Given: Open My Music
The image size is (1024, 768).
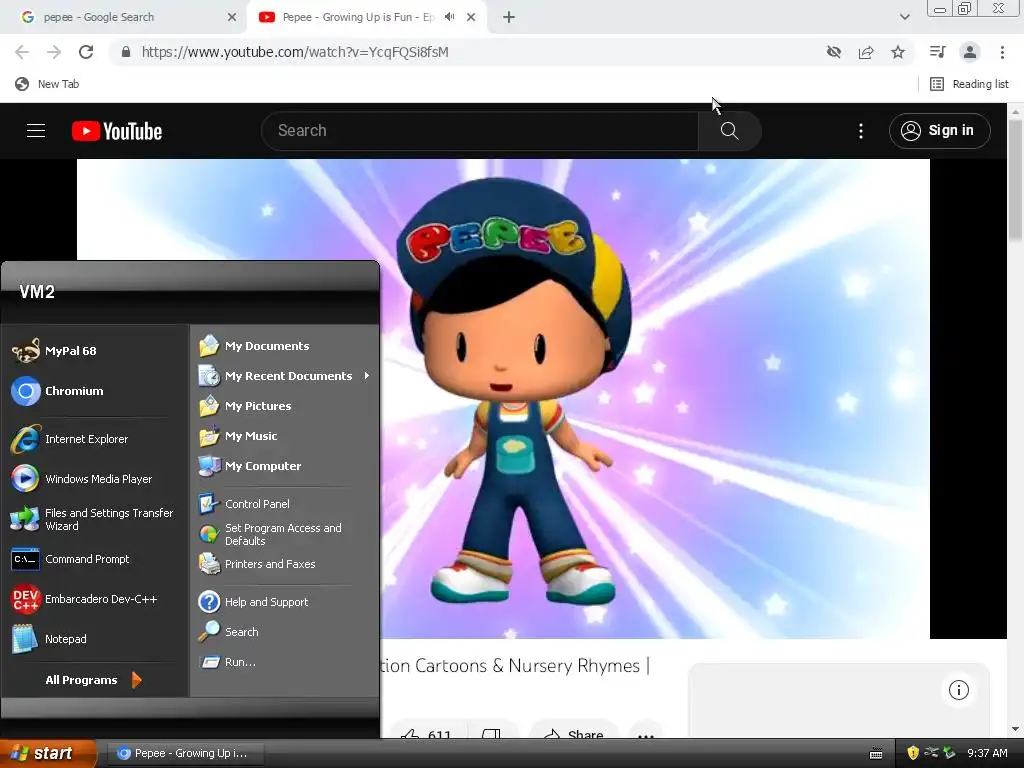Looking at the screenshot, I should click(x=285, y=436).
